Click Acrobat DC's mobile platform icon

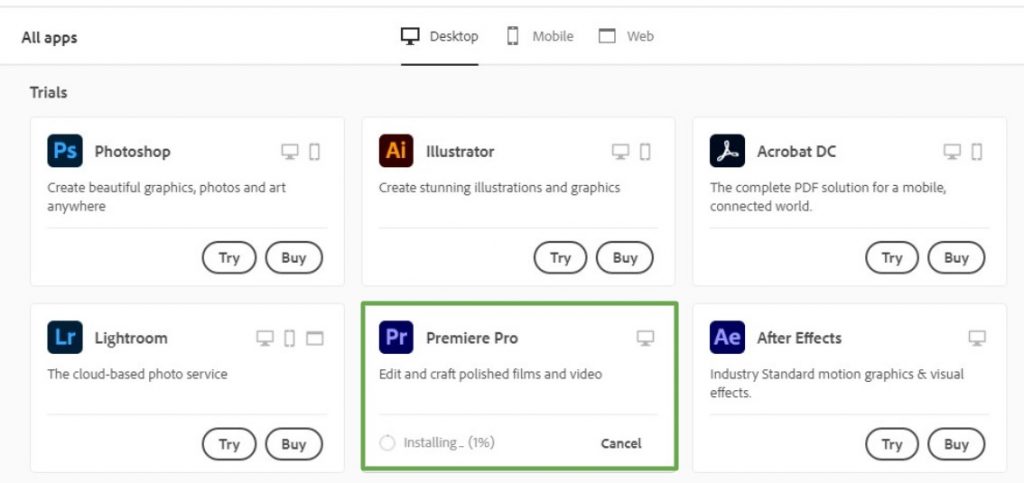tap(977, 152)
